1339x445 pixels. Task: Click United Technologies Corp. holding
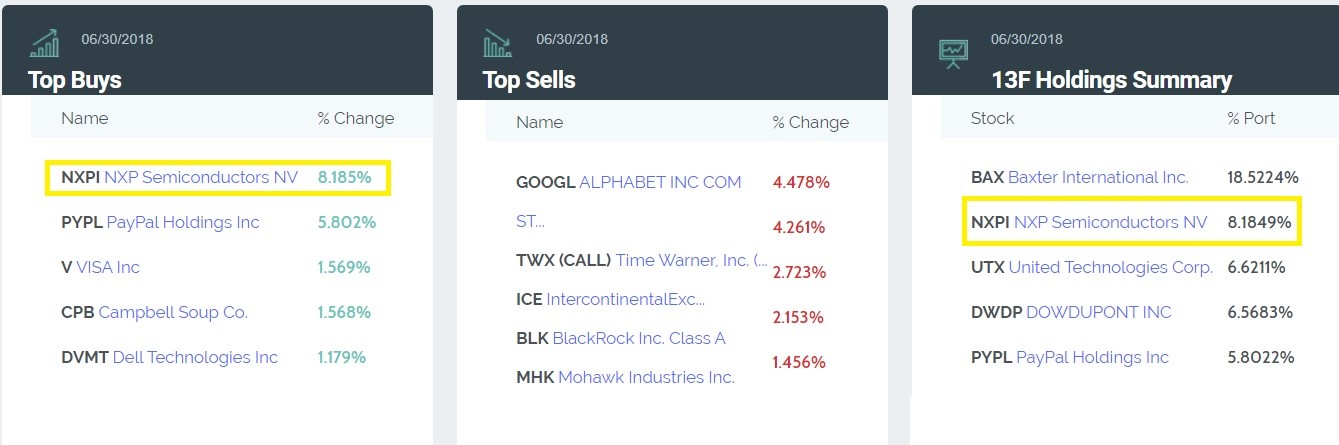1110,267
